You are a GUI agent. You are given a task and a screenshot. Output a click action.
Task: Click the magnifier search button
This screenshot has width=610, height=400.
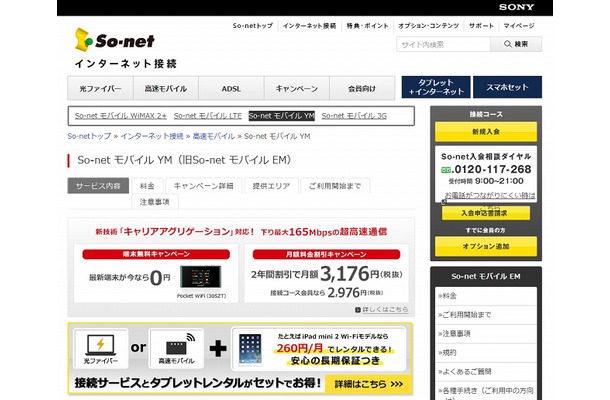[x=516, y=44]
